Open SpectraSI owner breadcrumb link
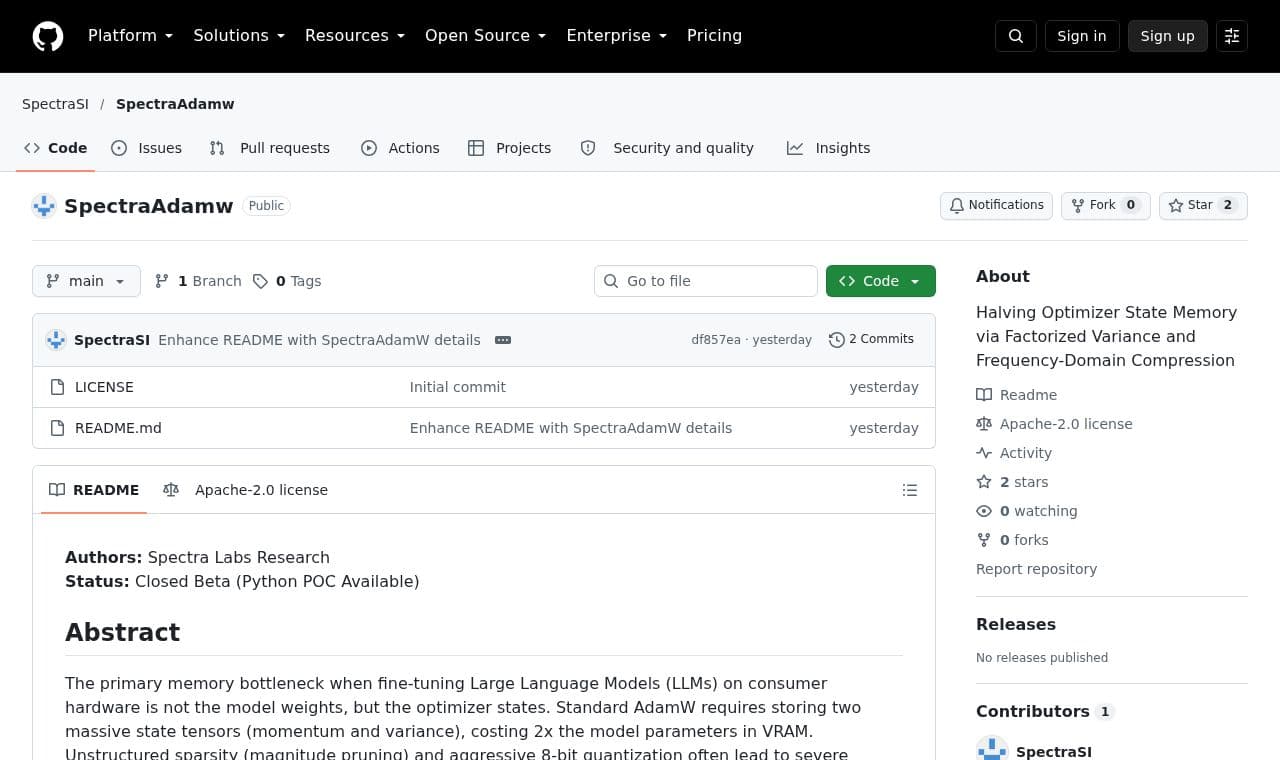This screenshot has width=1280, height=760. click(55, 104)
